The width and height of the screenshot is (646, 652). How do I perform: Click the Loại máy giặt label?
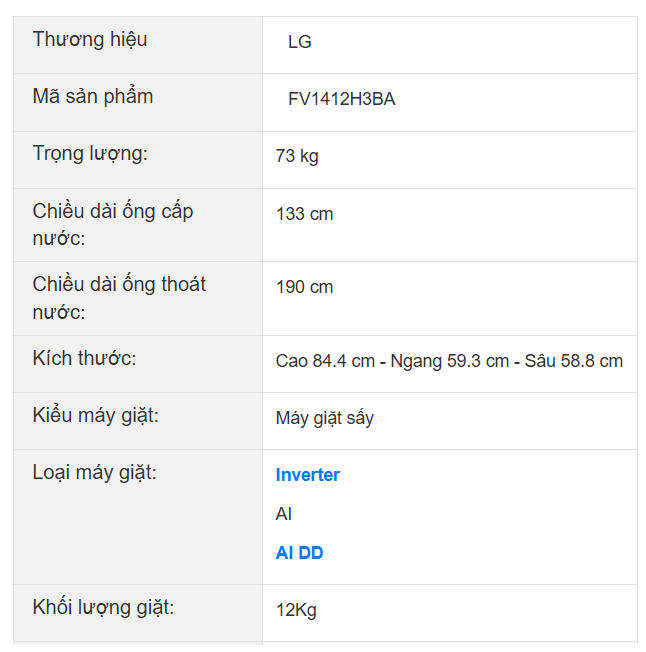pos(94,473)
